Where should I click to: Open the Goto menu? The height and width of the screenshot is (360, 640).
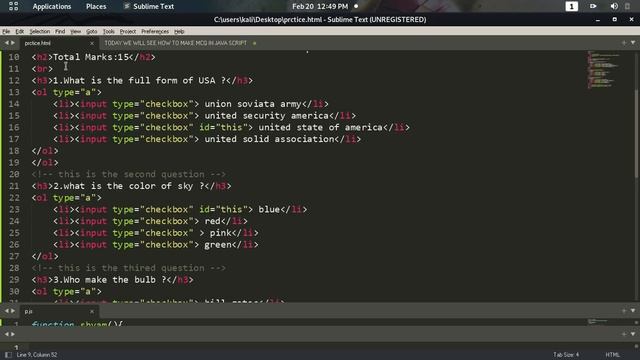tap(92, 31)
